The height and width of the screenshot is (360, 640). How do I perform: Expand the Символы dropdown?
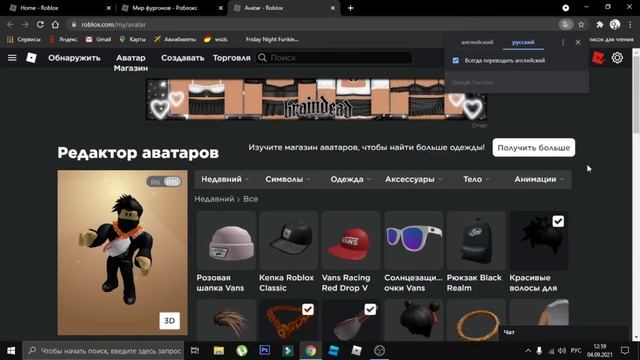point(288,179)
